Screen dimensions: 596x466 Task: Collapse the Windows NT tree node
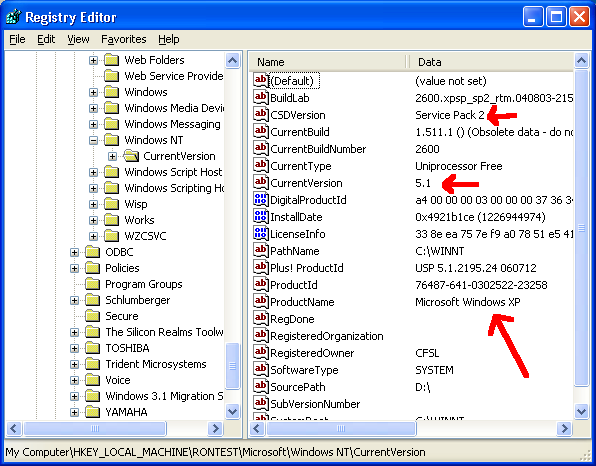point(94,140)
